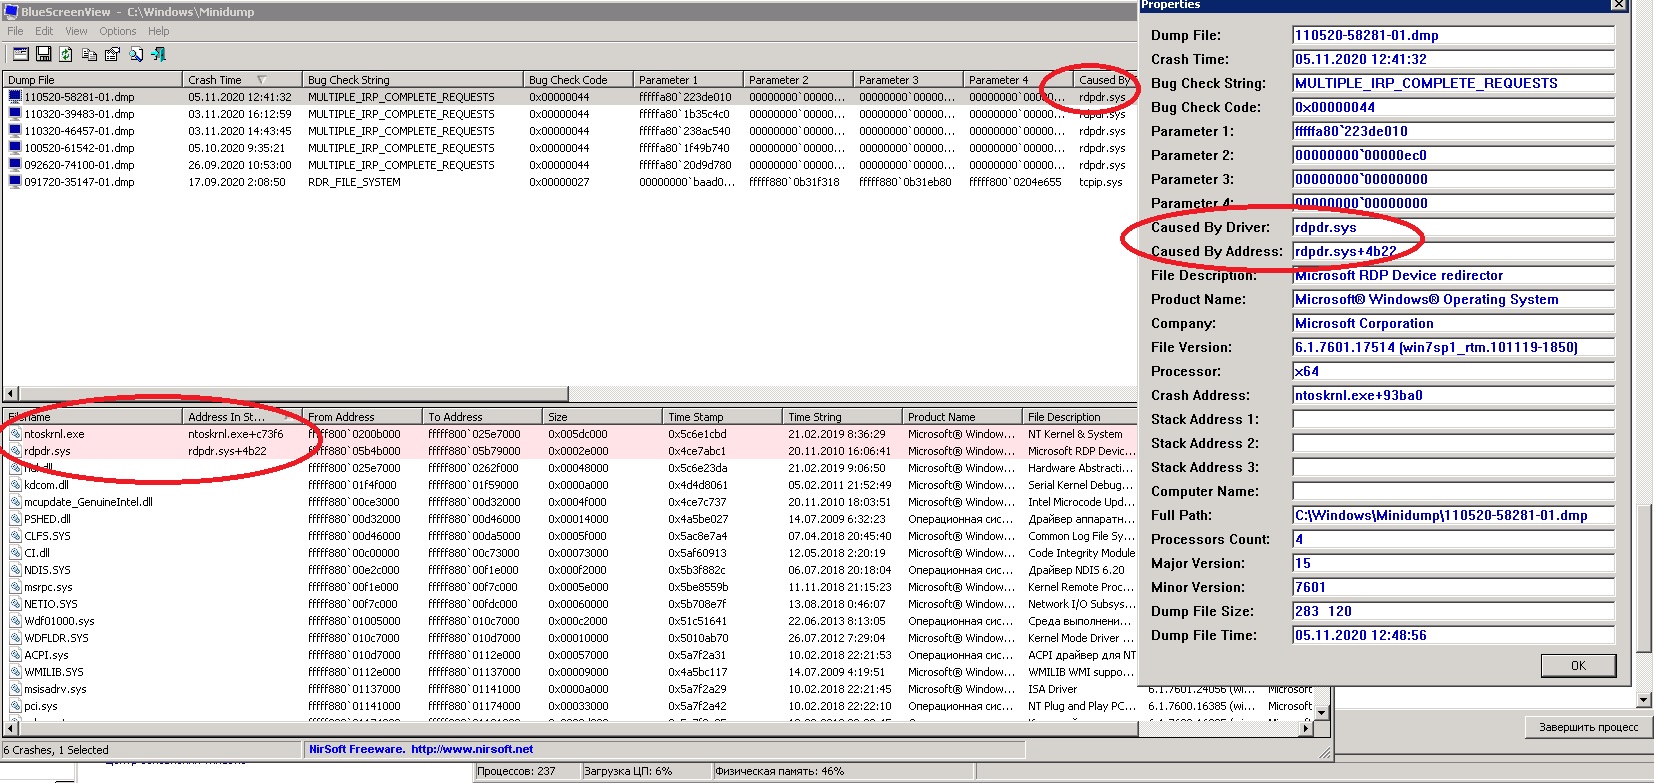Open Advanced Options toolbar icon

click(x=19, y=54)
